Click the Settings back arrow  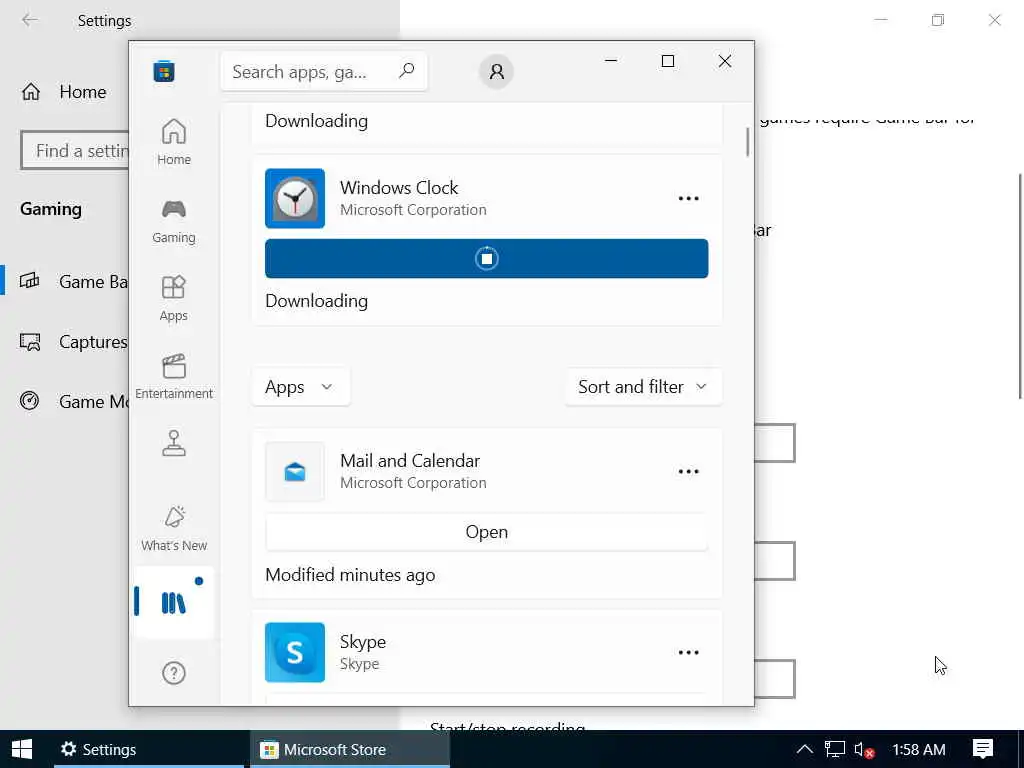point(30,20)
